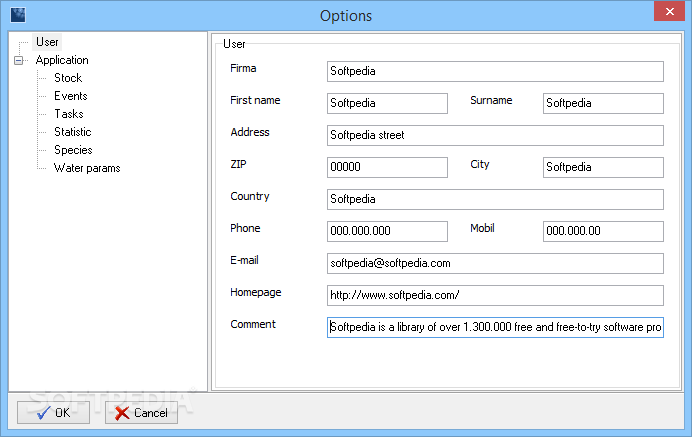Focus the Surname field
Image resolution: width=692 pixels, height=437 pixels.
click(x=603, y=103)
